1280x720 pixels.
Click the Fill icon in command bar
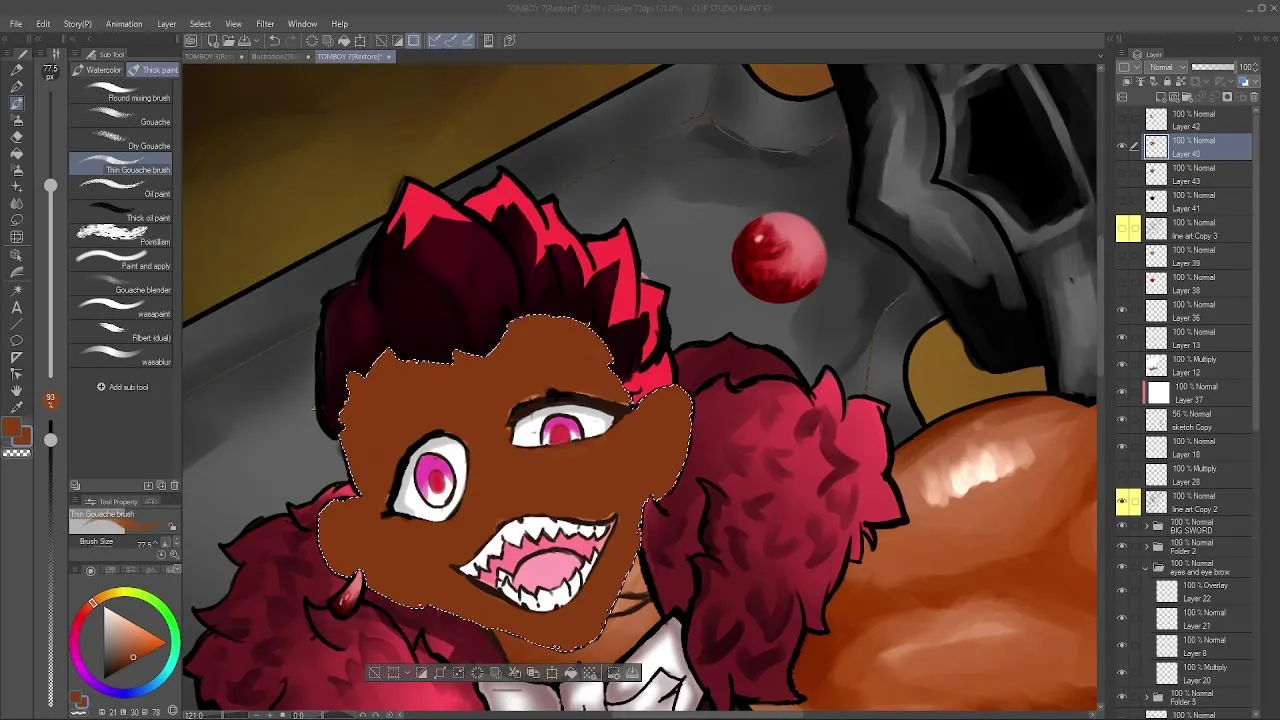click(x=344, y=41)
